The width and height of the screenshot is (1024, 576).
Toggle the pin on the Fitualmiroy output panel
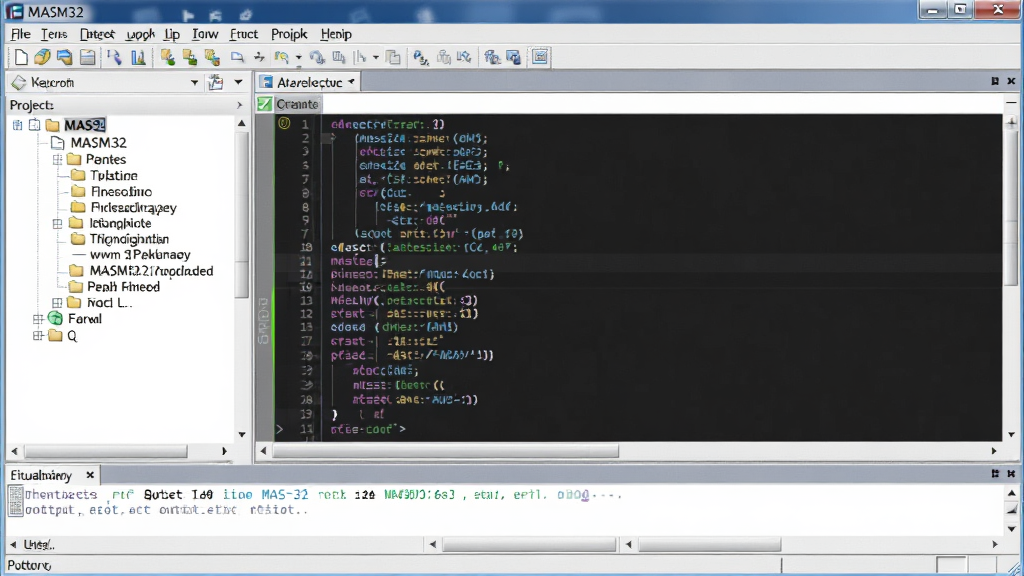pyautogui.click(x=995, y=473)
